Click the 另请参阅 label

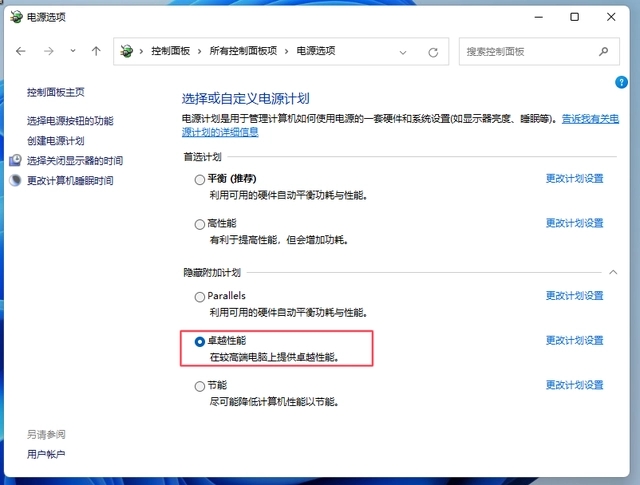click(46, 434)
